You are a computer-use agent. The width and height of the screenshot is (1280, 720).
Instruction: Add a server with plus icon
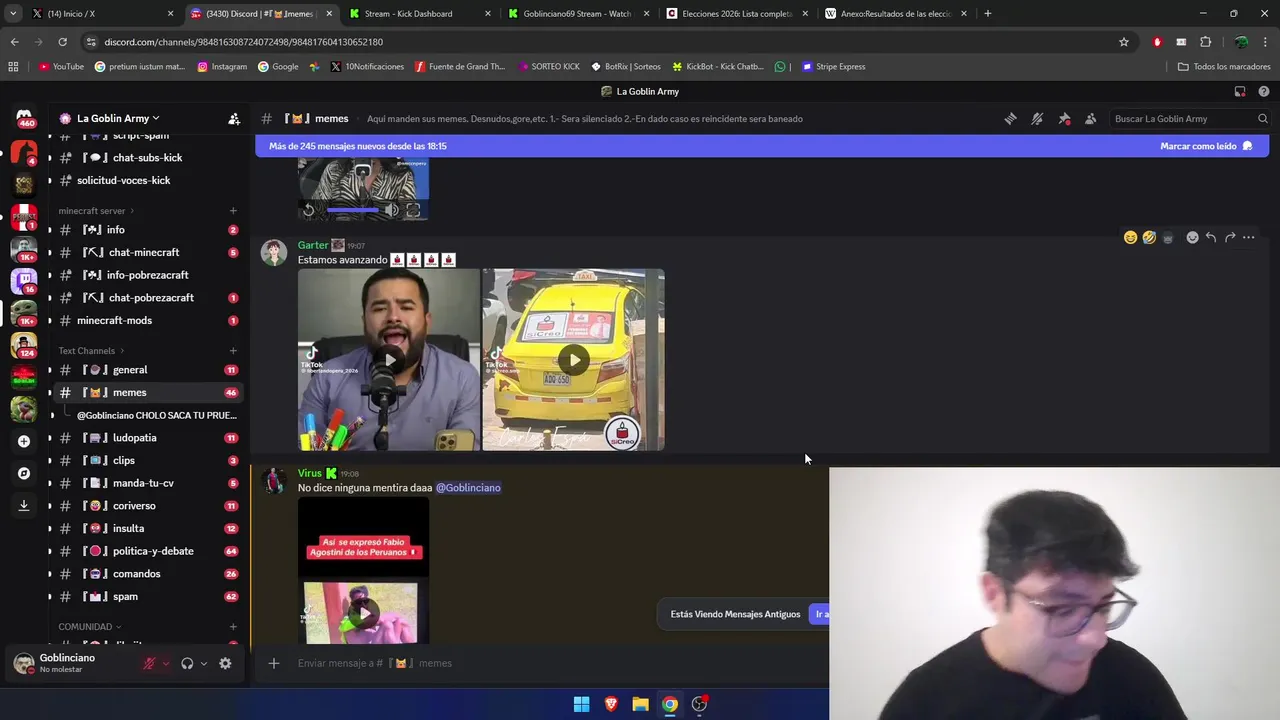pos(24,441)
